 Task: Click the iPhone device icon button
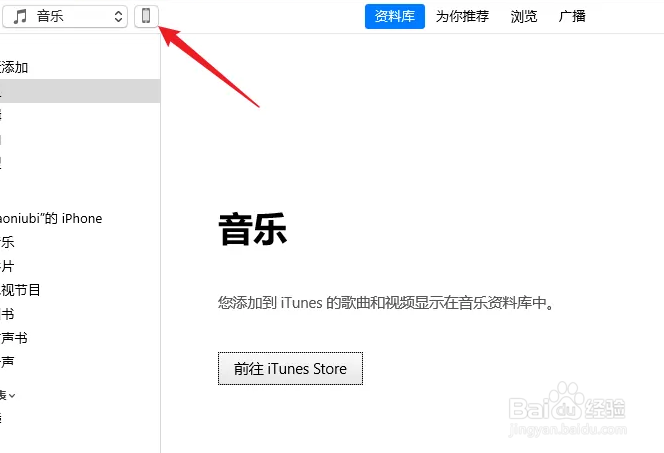coord(146,17)
